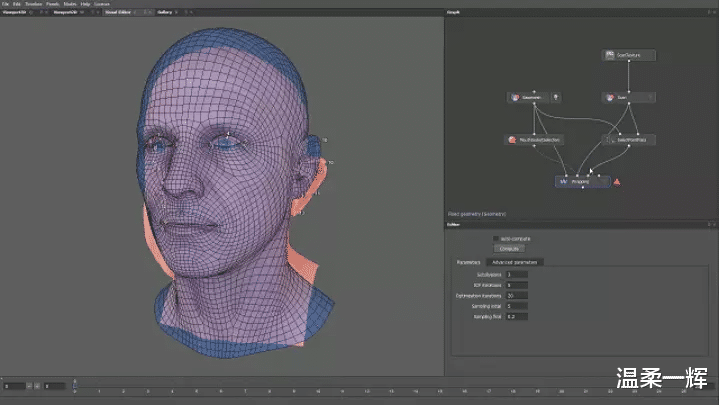
Task: Select the ScanTexture node icon
Action: 609,55
